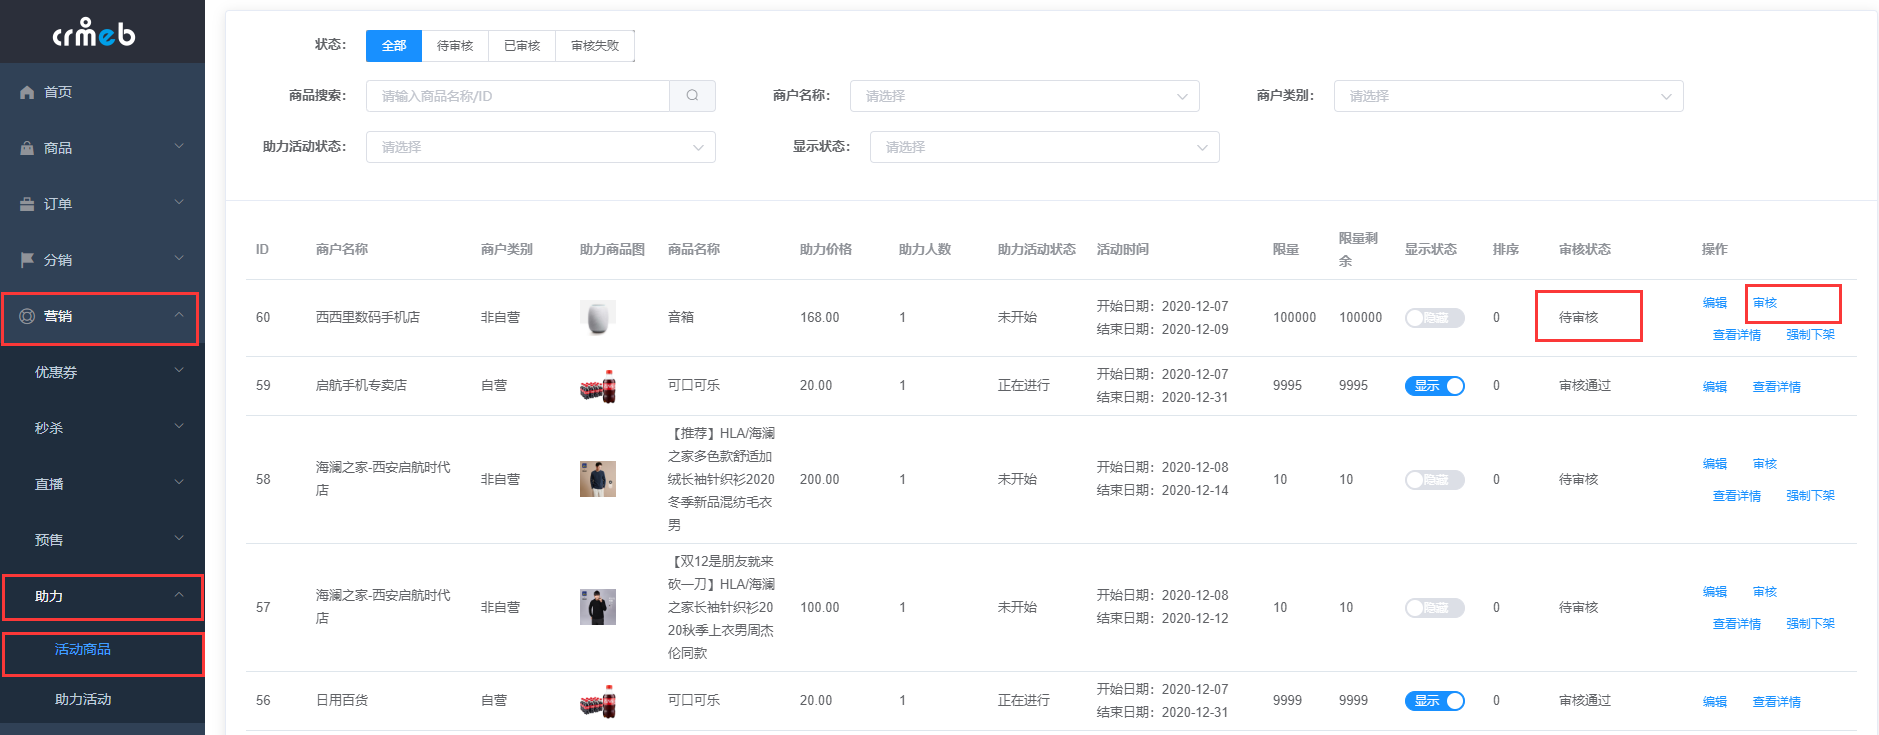1879x735 pixels.
Task: Open row 57 shirt product thumbnail
Action: pos(598,607)
